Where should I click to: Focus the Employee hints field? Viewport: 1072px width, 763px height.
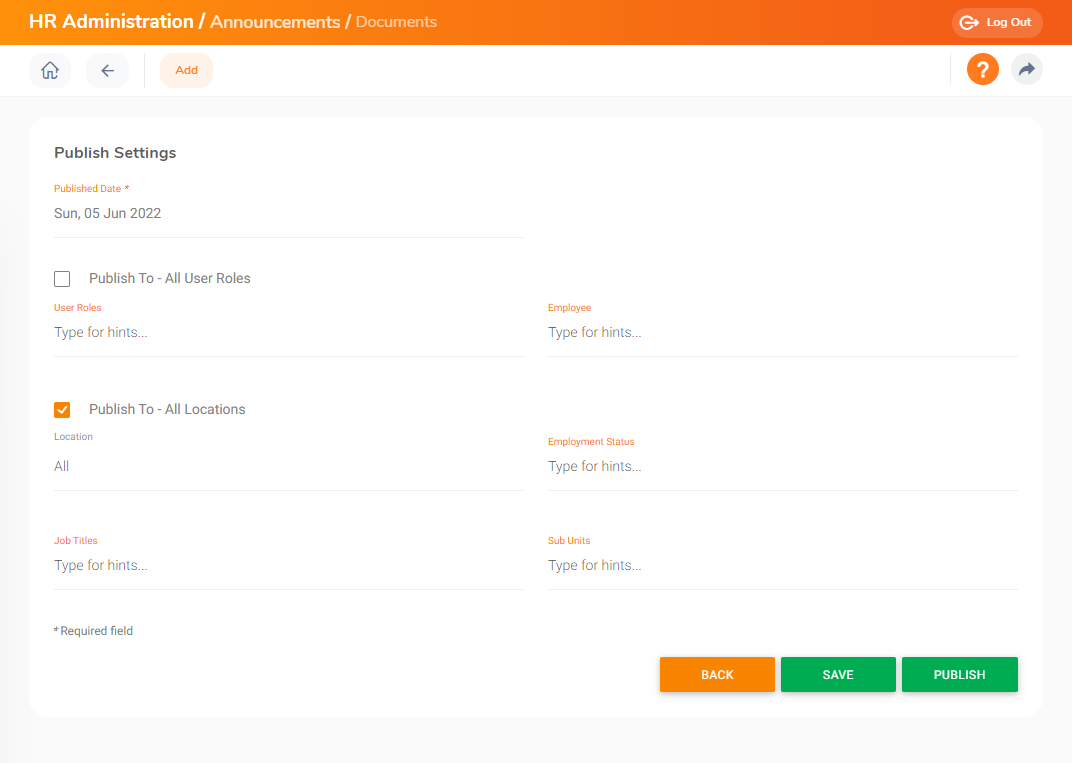pyautogui.click(x=783, y=332)
